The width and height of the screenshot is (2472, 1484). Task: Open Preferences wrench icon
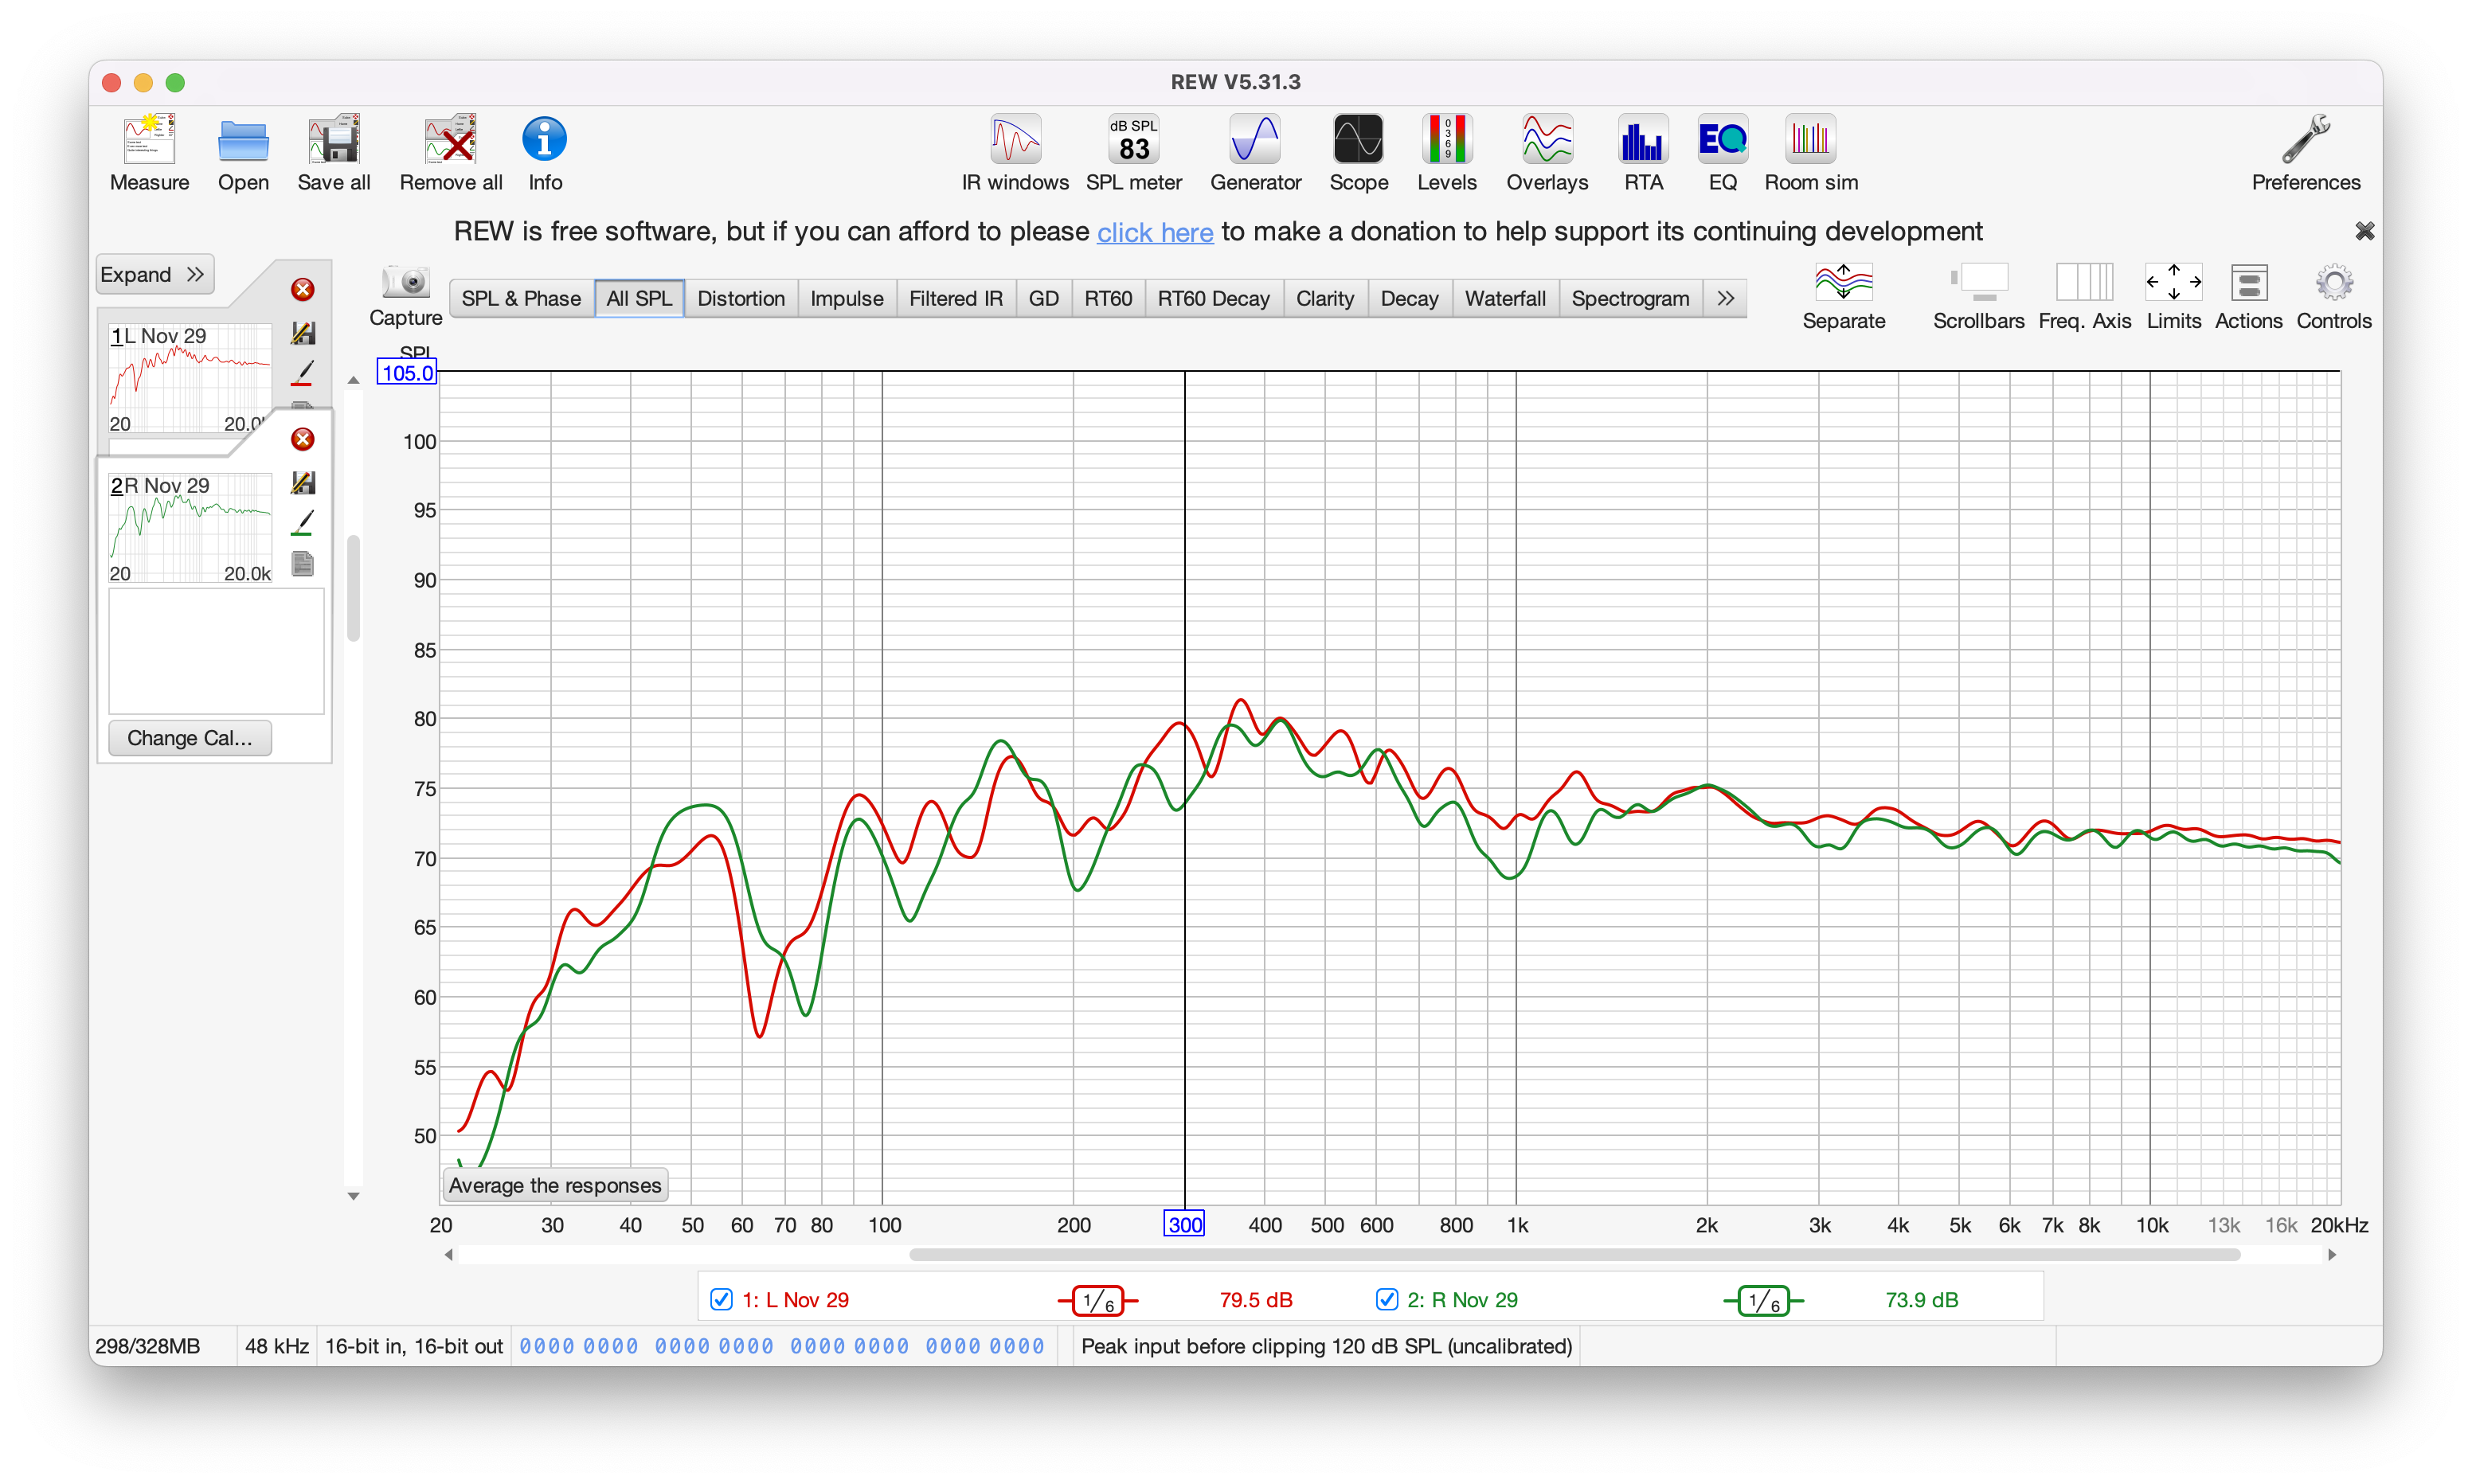point(2305,141)
